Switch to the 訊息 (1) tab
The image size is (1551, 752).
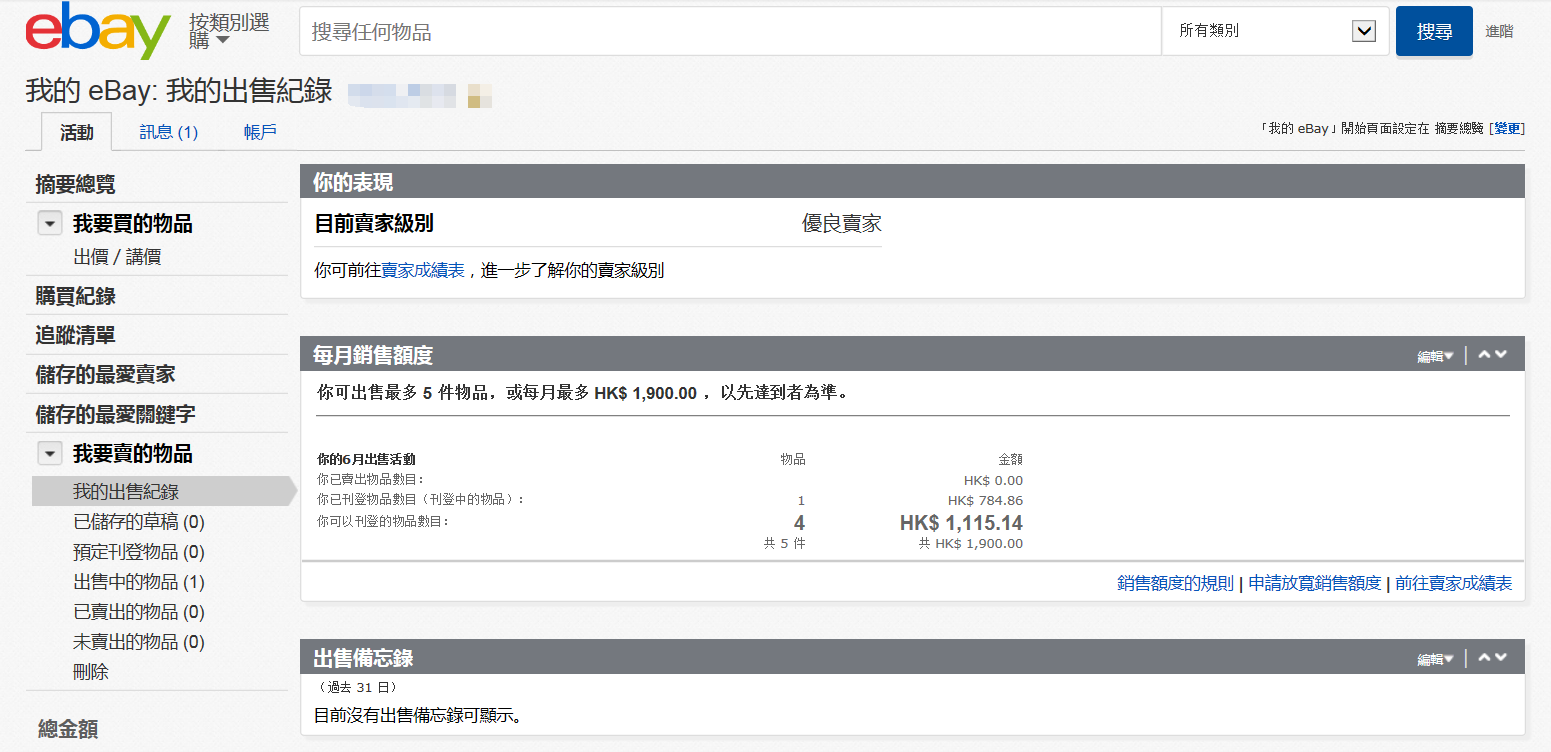pos(167,131)
